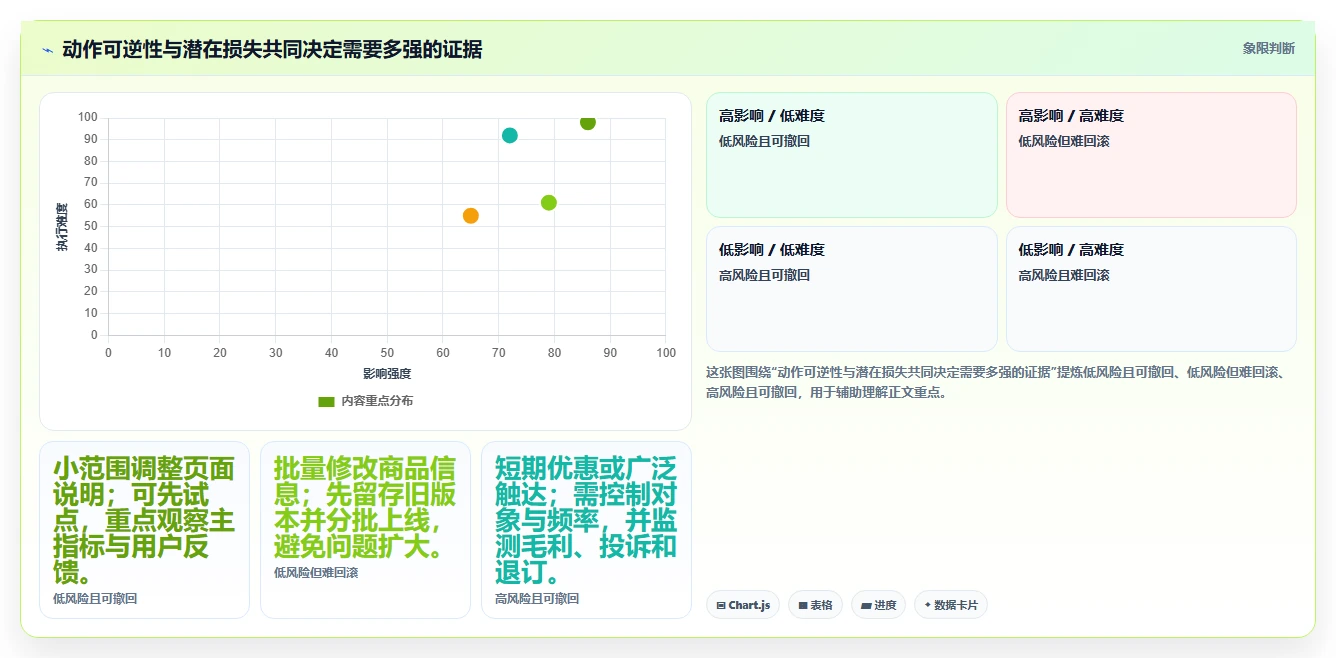This screenshot has height=658, width=1336.
Task: Click 低风险且可撤回 in the green quadrant card
Action: pos(764,141)
